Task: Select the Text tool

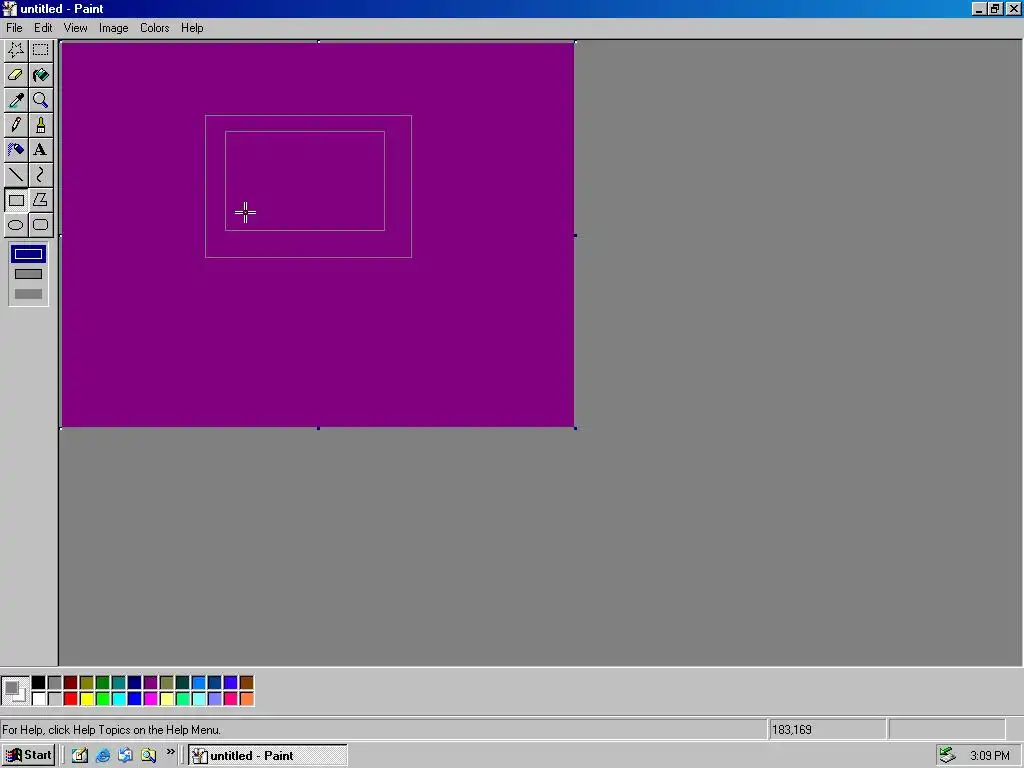Action: [40, 150]
